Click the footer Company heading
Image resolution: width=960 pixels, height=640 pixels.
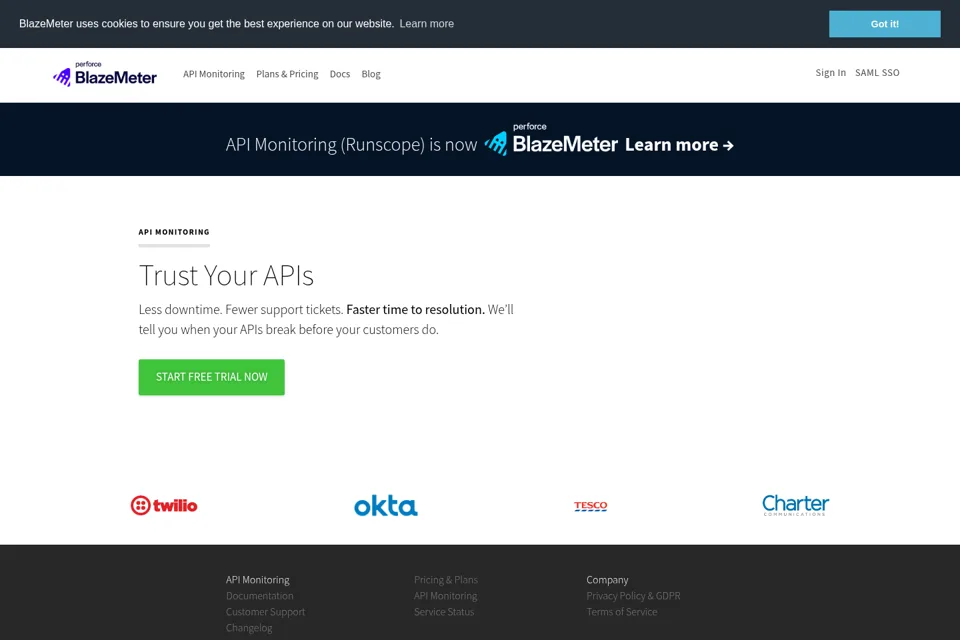click(607, 580)
